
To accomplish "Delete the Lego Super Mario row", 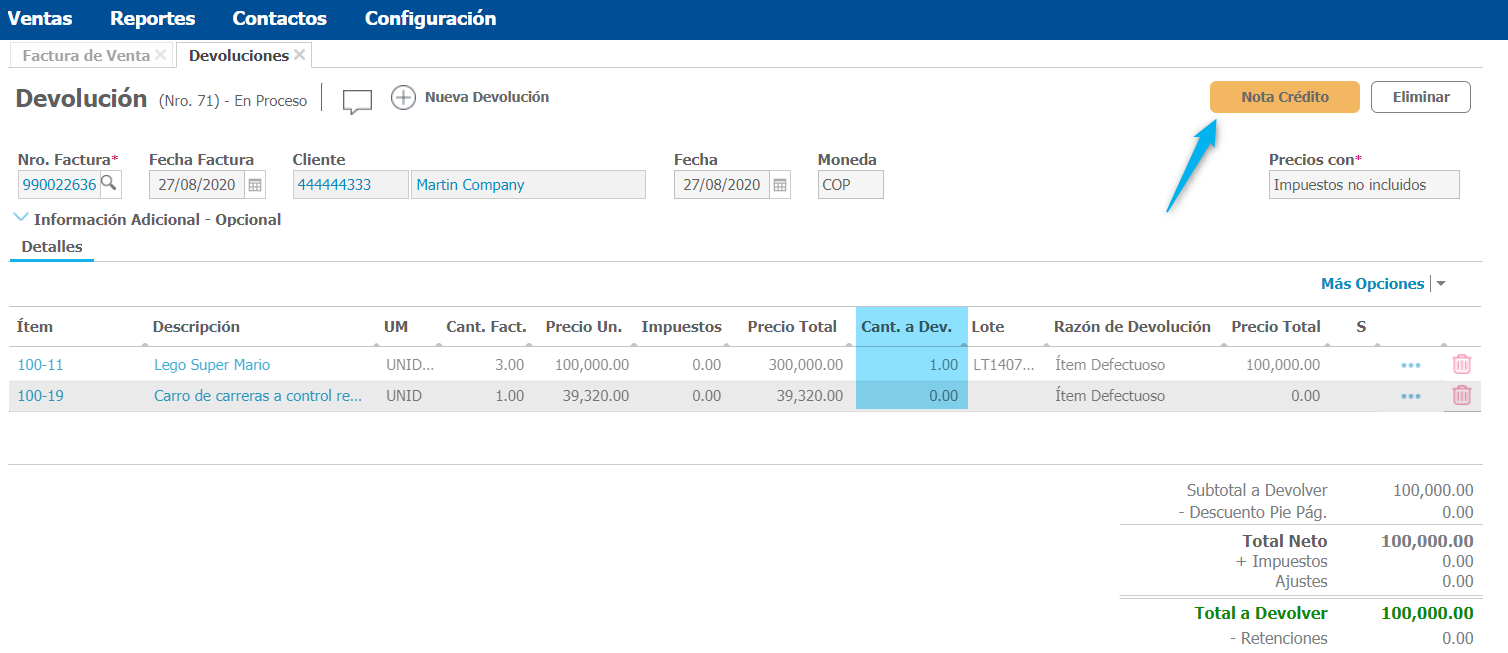I will coord(1461,365).
